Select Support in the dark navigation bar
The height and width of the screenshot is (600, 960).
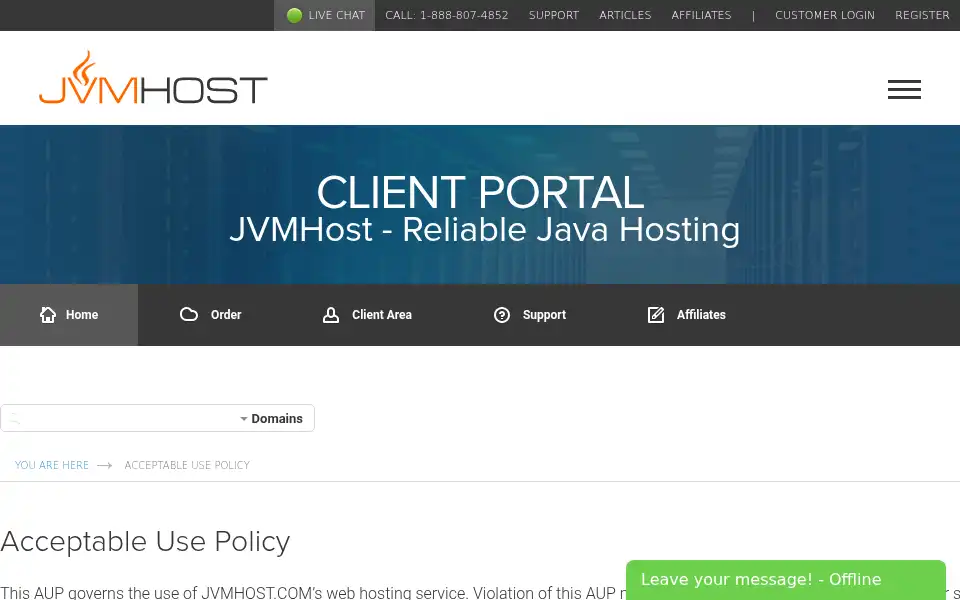[530, 315]
